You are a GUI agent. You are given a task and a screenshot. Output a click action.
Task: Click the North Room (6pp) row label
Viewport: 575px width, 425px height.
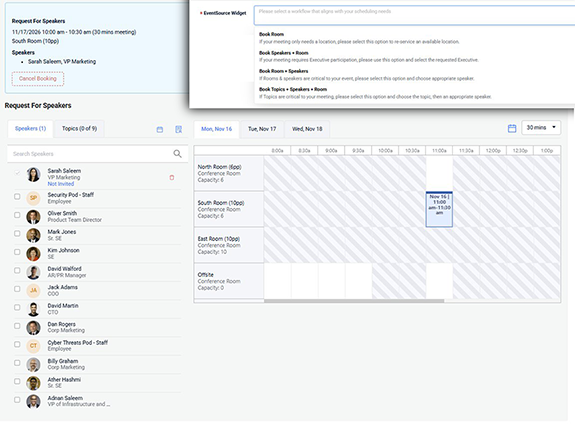tap(229, 173)
